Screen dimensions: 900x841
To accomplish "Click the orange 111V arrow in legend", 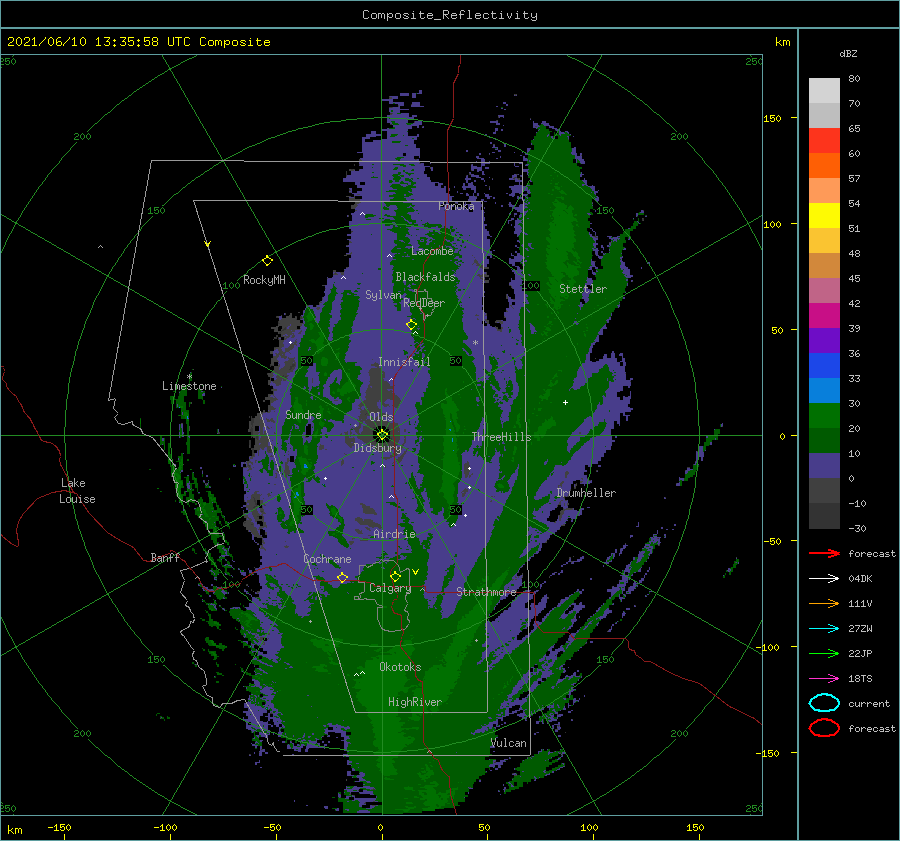I will [x=824, y=603].
